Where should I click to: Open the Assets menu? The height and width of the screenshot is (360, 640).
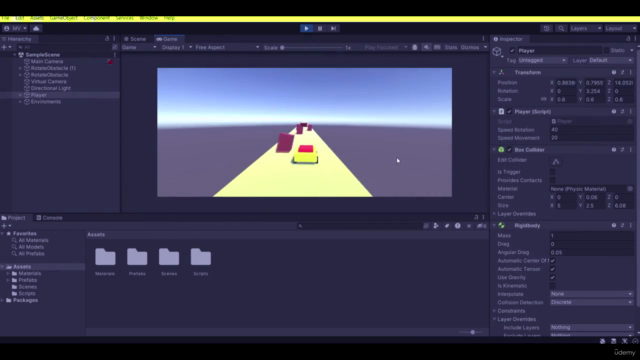pyautogui.click(x=37, y=18)
